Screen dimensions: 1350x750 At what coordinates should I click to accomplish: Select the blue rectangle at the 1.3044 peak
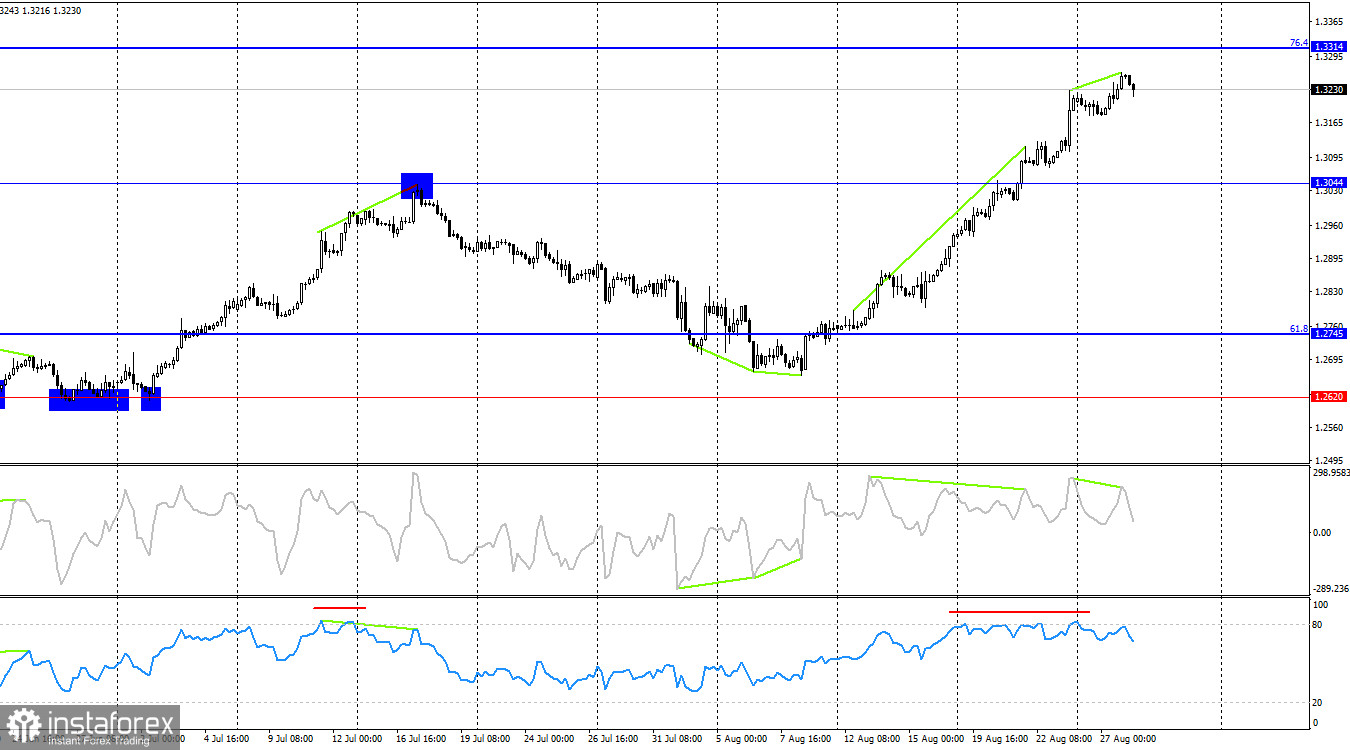pos(417,185)
